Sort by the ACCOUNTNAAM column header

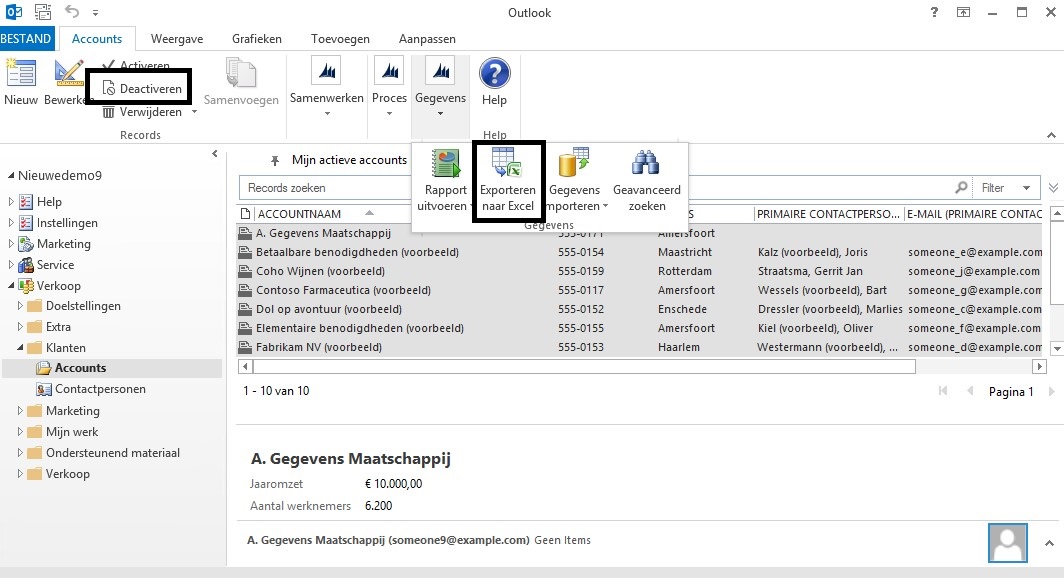pyautogui.click(x=300, y=214)
